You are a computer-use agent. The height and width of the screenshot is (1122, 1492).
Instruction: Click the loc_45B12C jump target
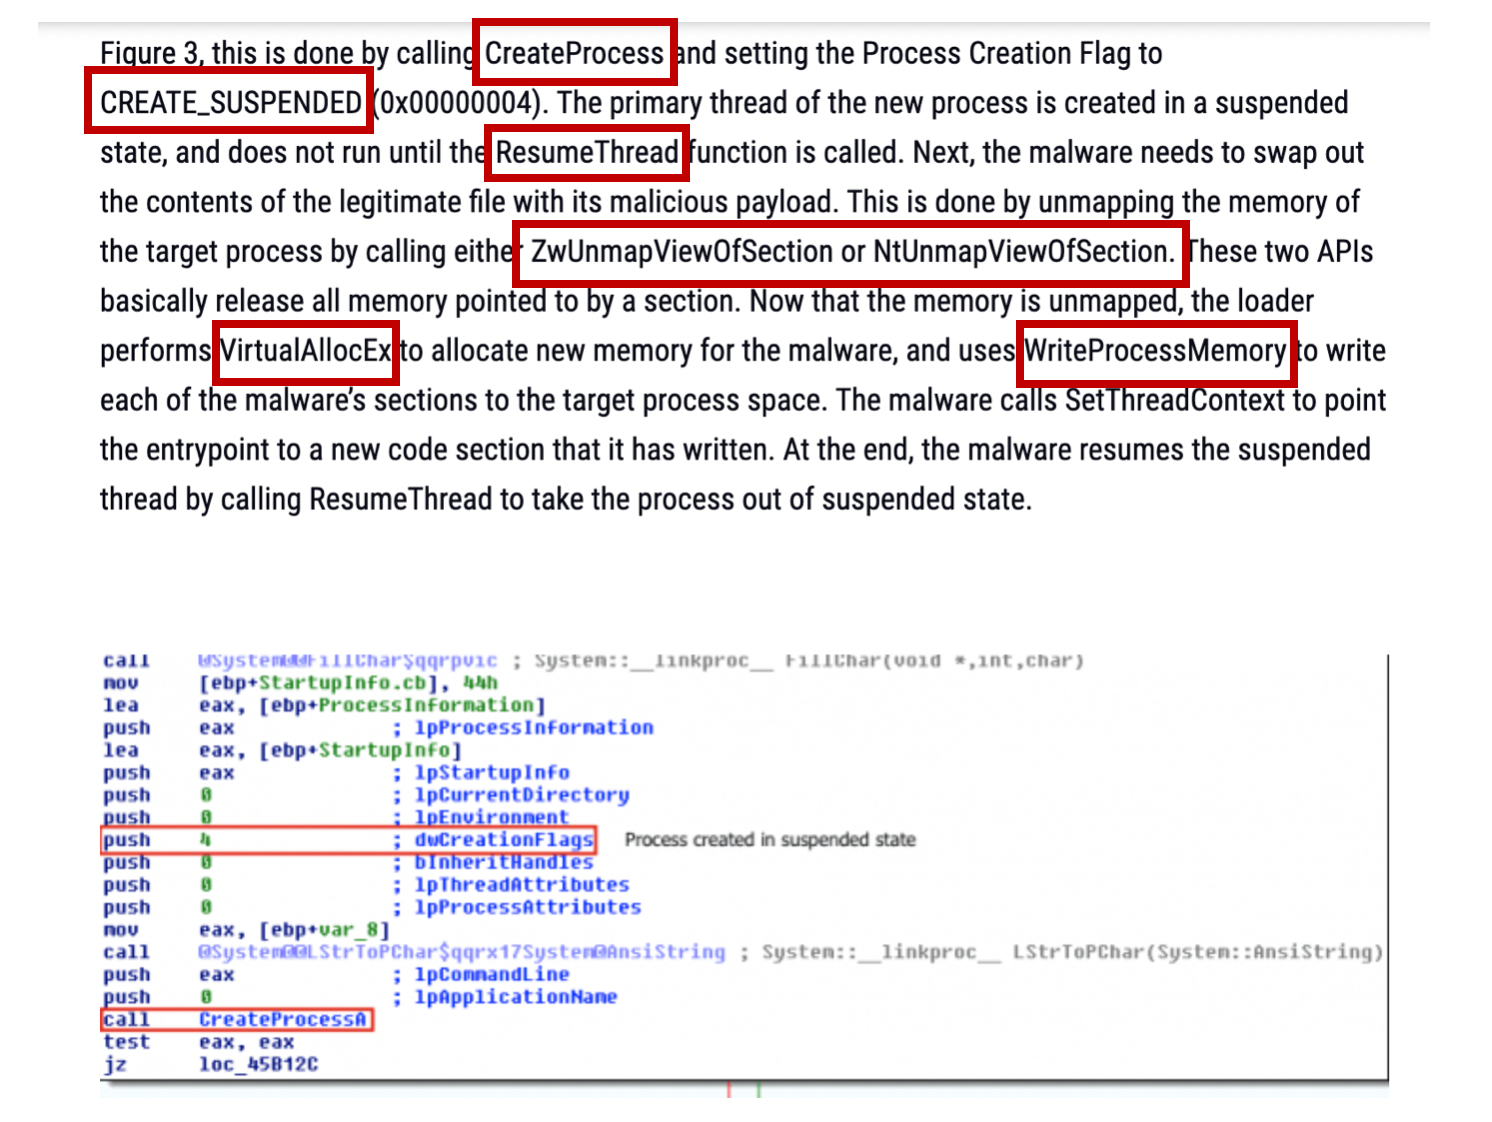(258, 1064)
